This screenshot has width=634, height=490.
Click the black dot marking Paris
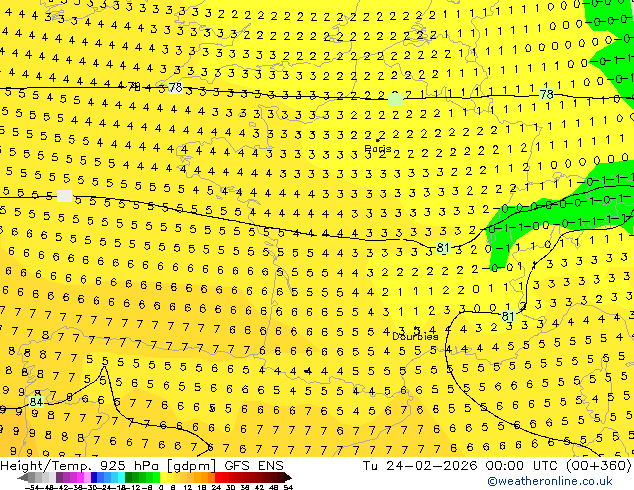pyautogui.click(x=378, y=140)
